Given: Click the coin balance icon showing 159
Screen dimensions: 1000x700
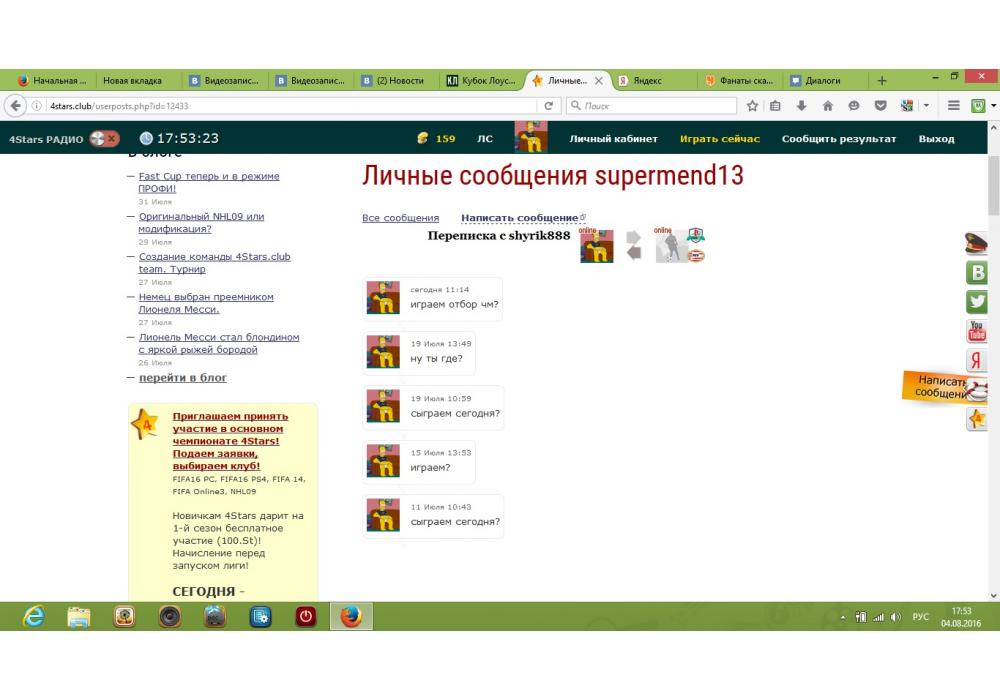Looking at the screenshot, I should point(422,138).
